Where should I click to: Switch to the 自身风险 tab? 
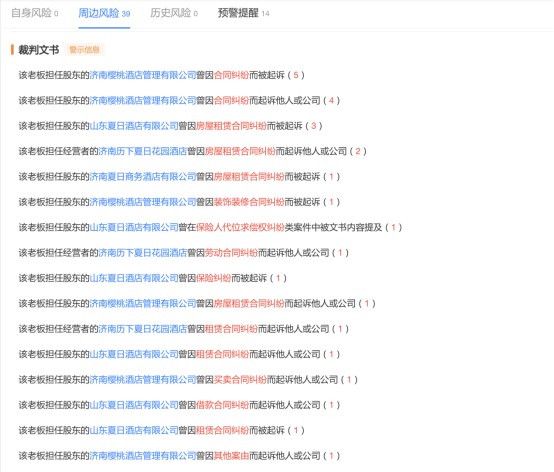coord(35,13)
